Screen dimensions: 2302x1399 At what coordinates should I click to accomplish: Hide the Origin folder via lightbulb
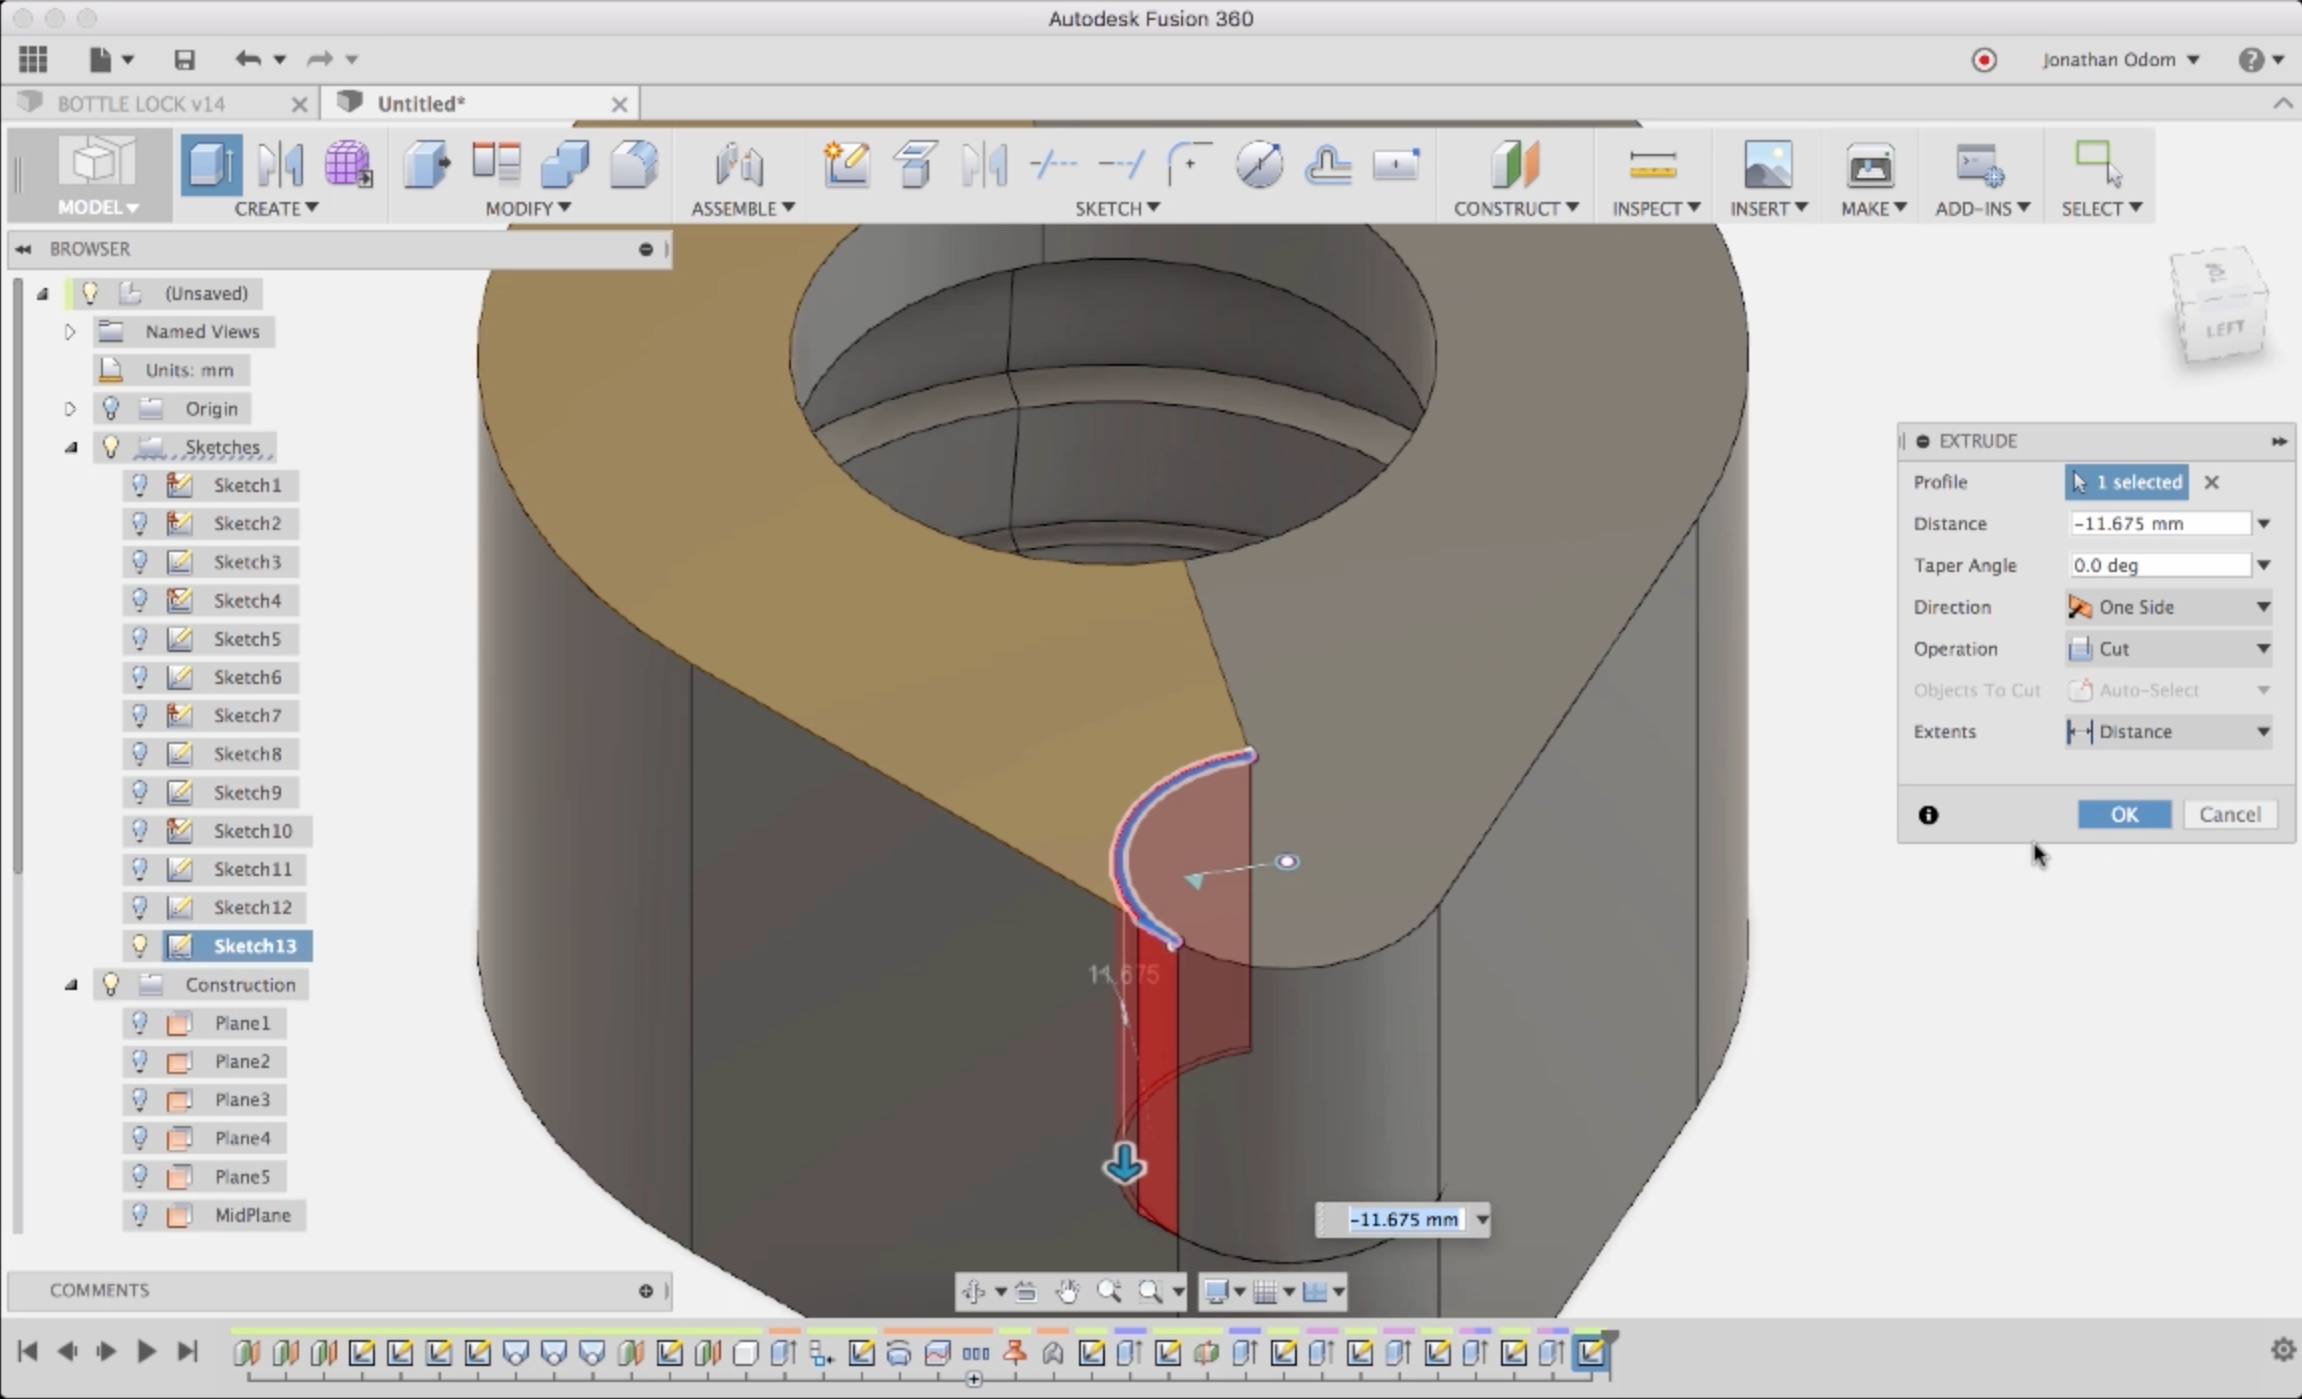pos(111,408)
